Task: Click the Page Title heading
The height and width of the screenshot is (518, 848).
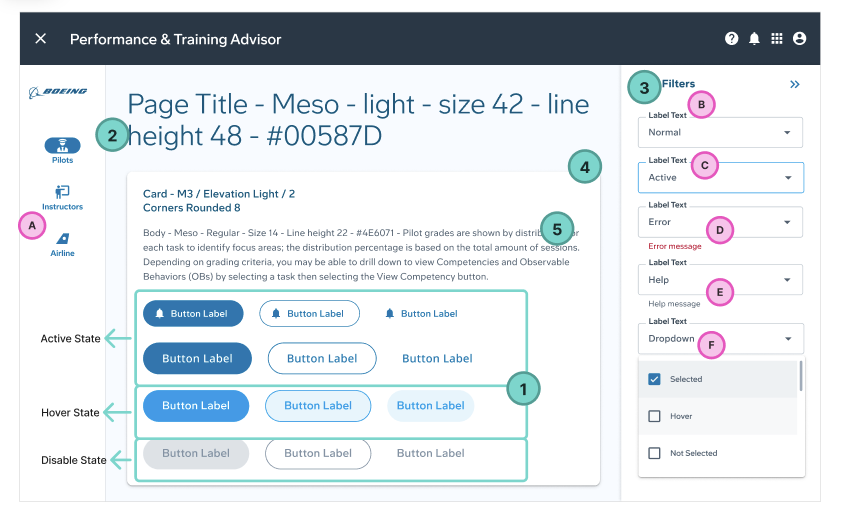Action: [x=358, y=119]
